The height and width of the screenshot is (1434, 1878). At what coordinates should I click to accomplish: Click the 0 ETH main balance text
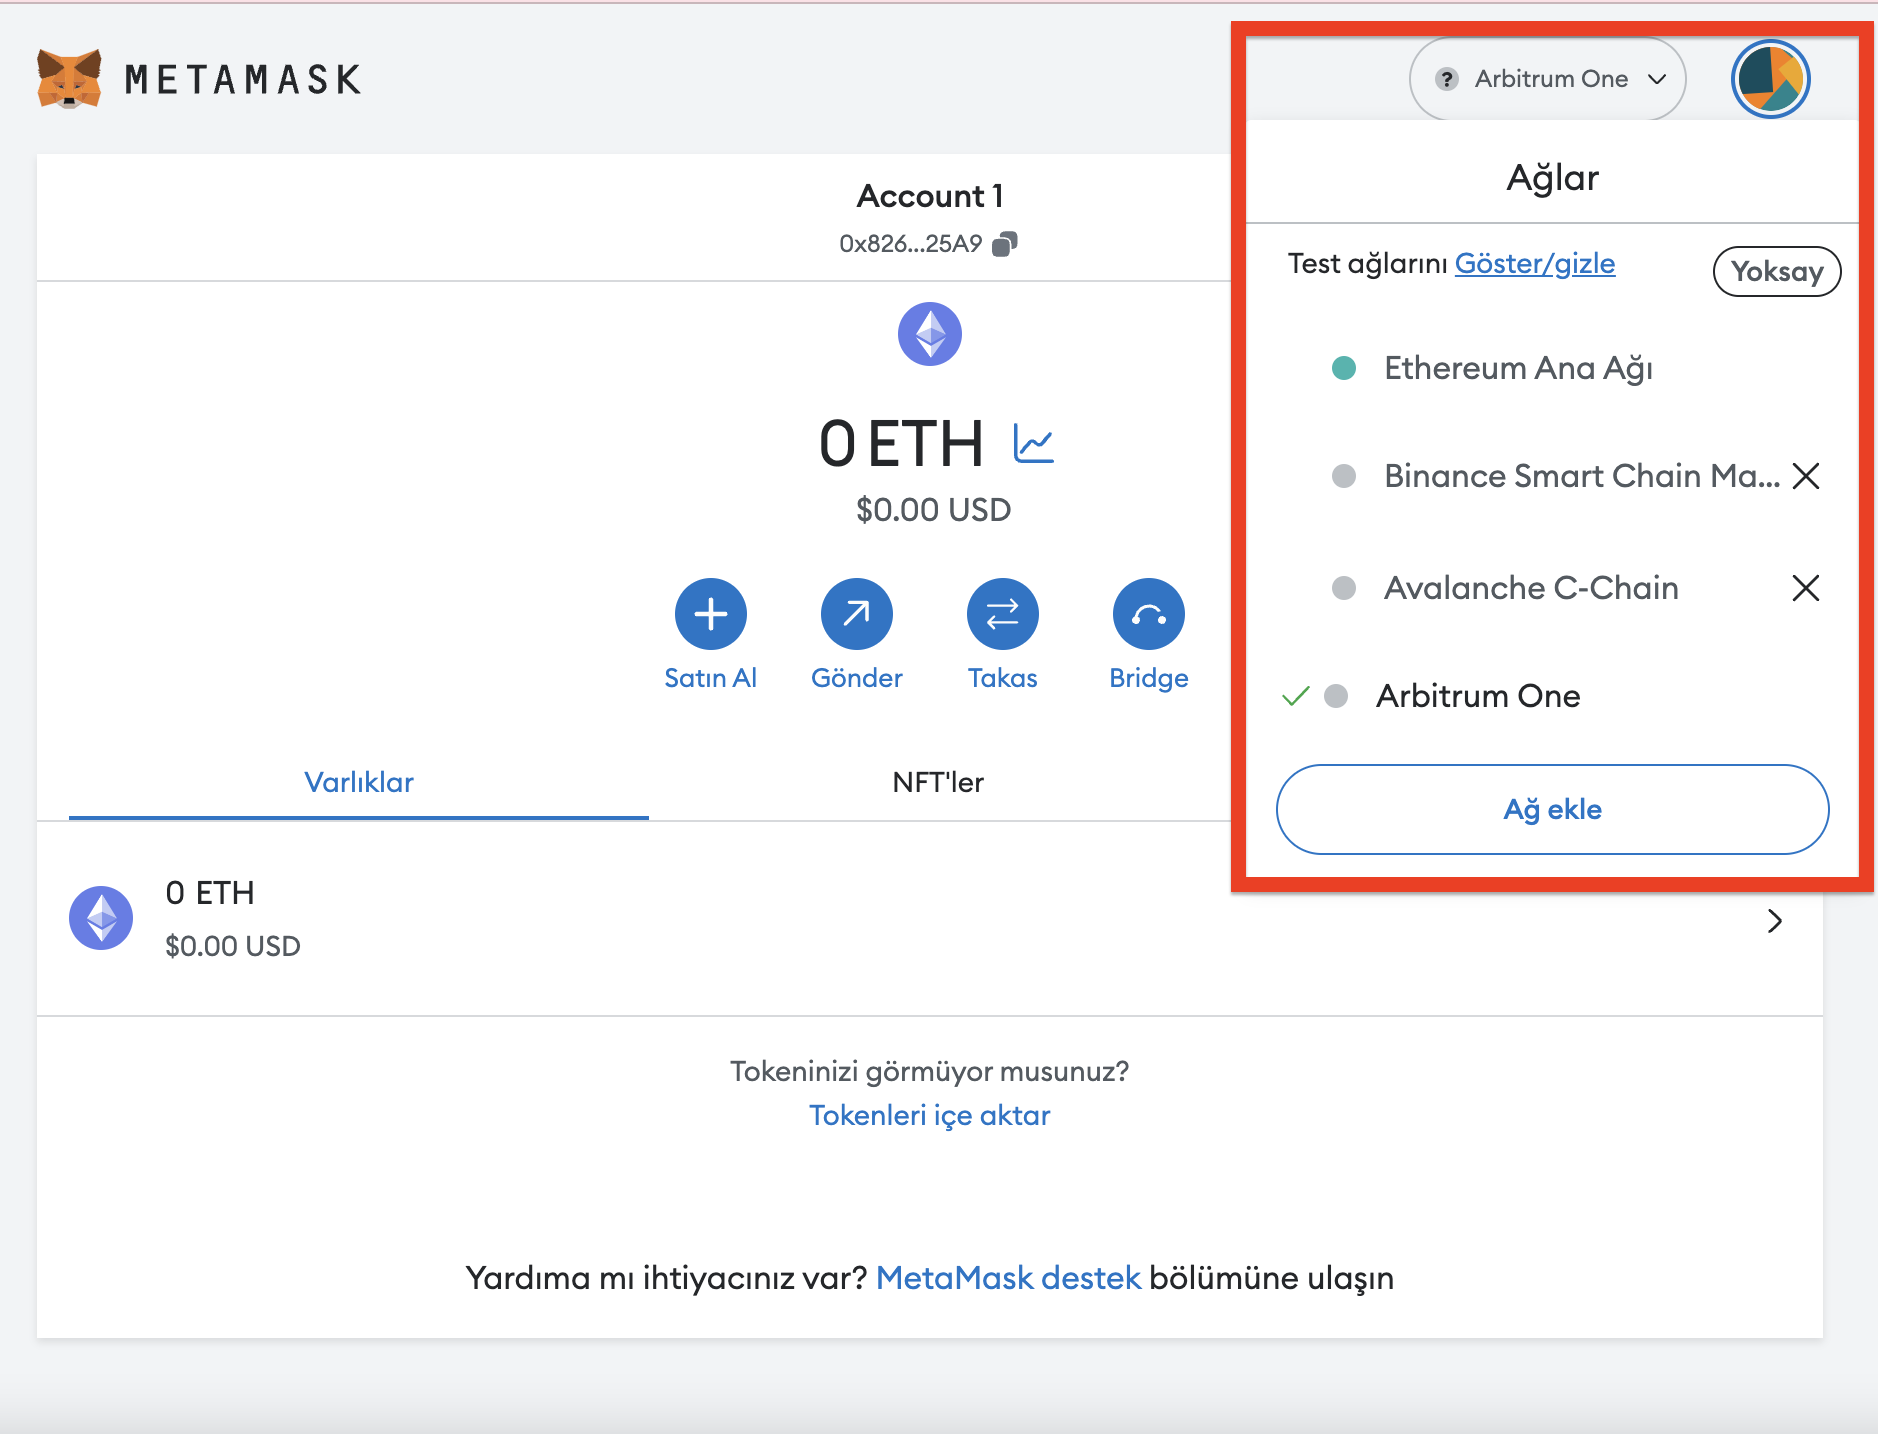pos(901,444)
